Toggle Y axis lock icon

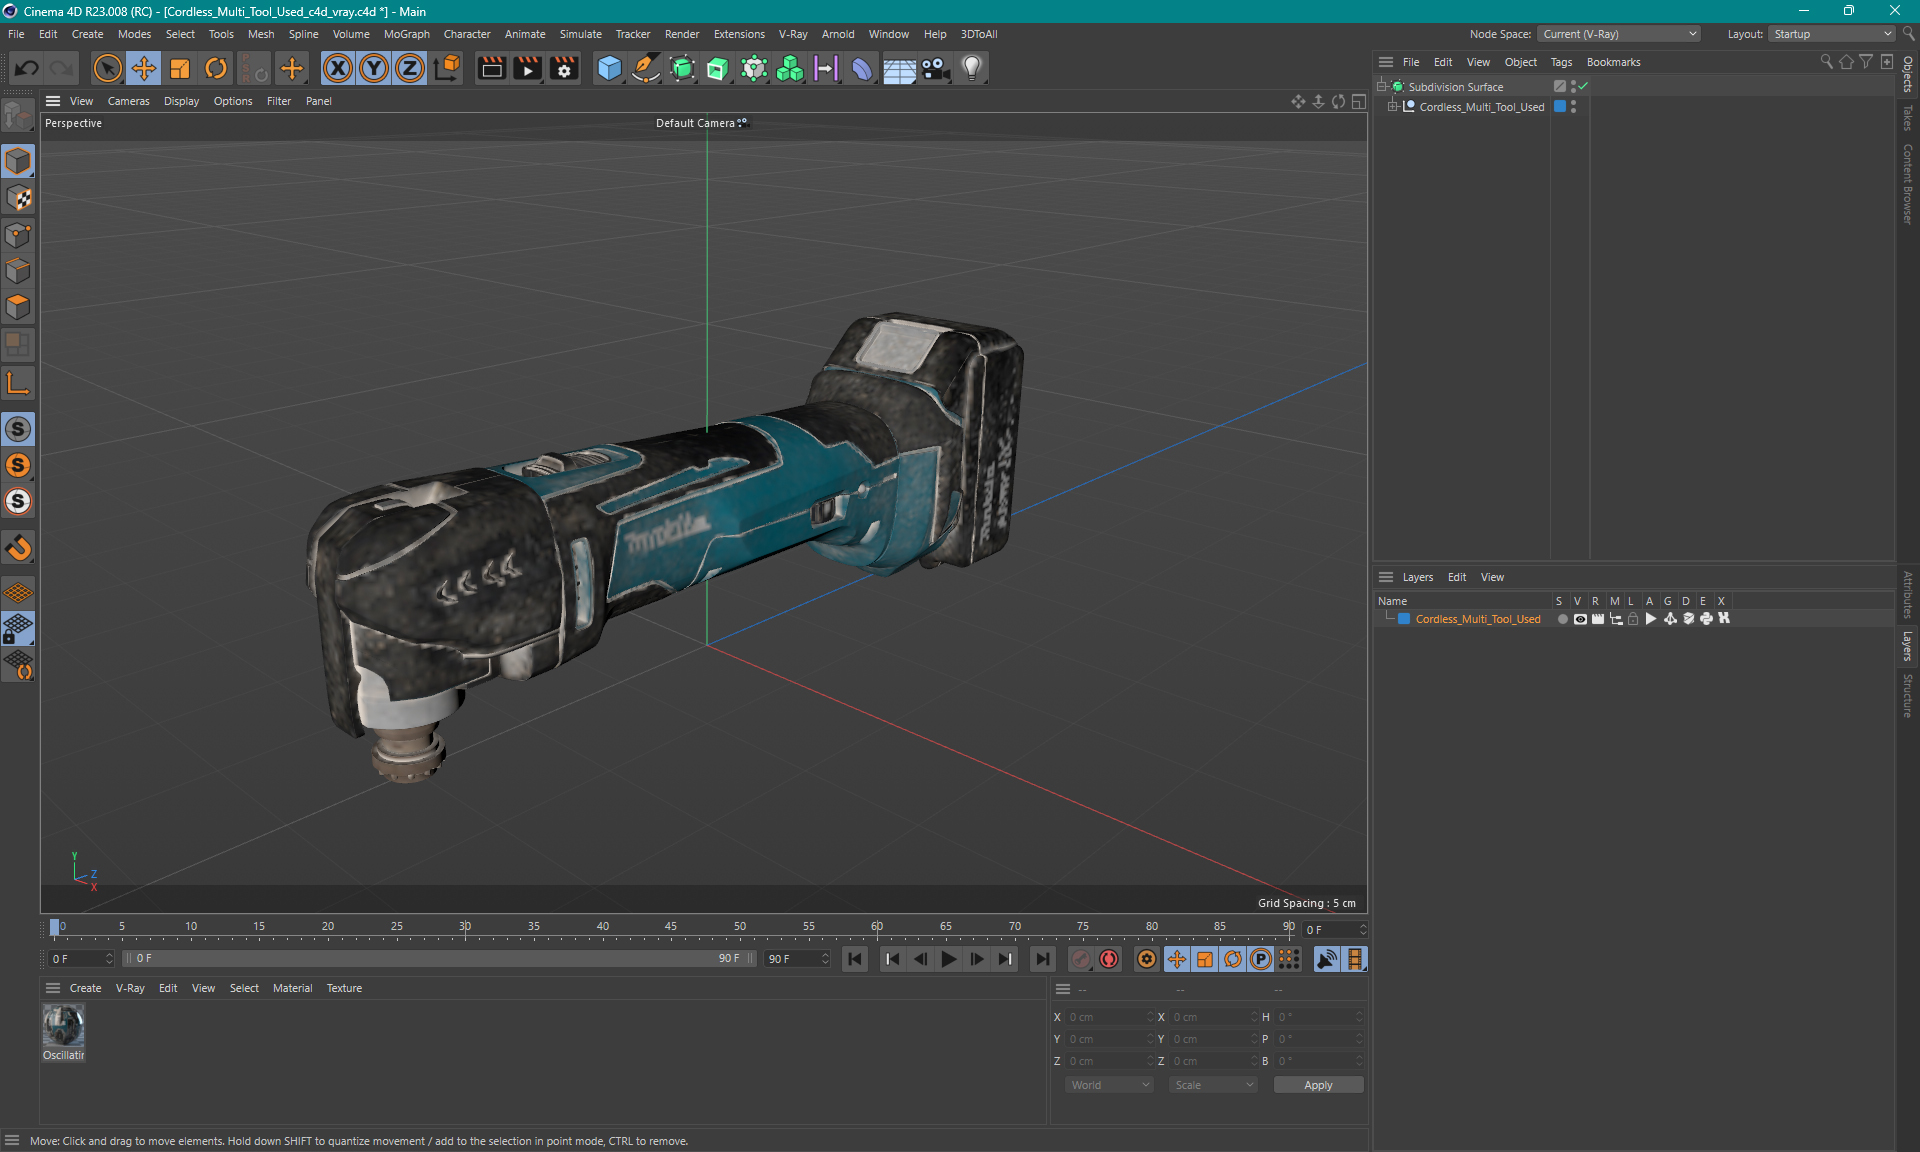374,68
